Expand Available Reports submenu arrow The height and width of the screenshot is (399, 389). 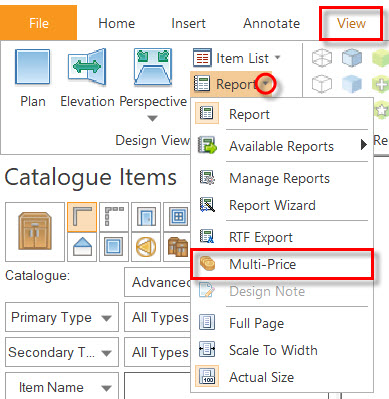tap(364, 145)
